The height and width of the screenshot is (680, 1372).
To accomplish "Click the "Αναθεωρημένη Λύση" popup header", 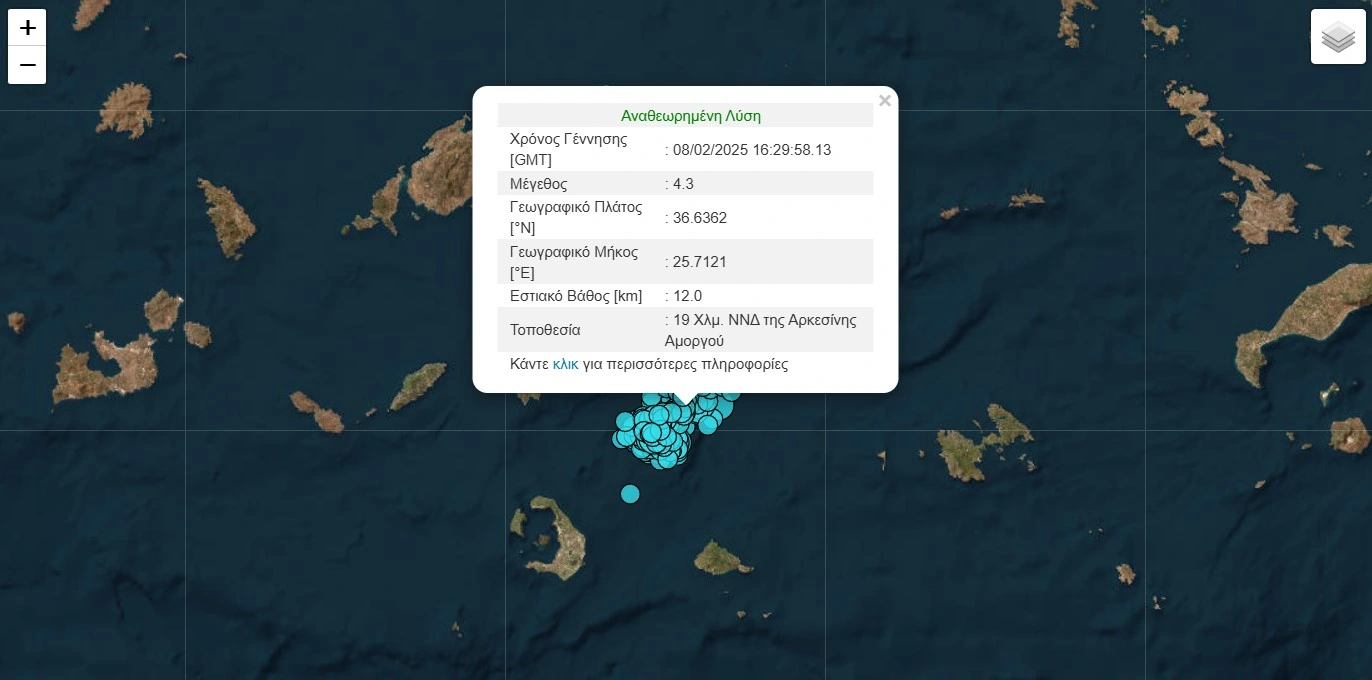I will point(690,116).
